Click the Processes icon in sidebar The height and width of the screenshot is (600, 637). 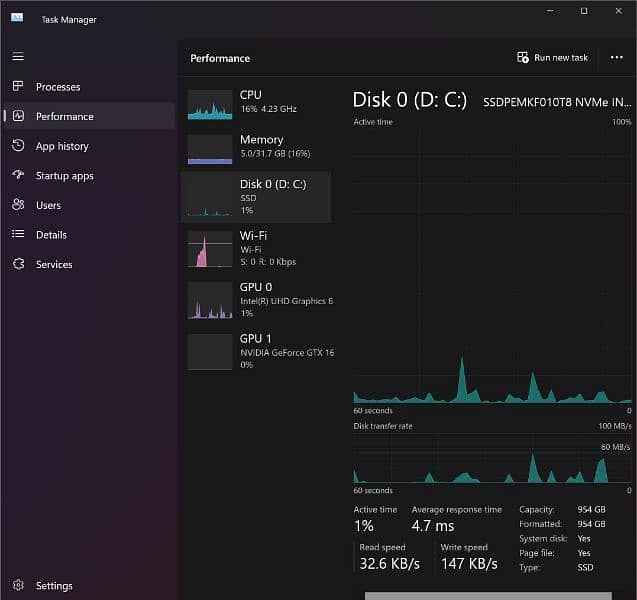[x=17, y=87]
